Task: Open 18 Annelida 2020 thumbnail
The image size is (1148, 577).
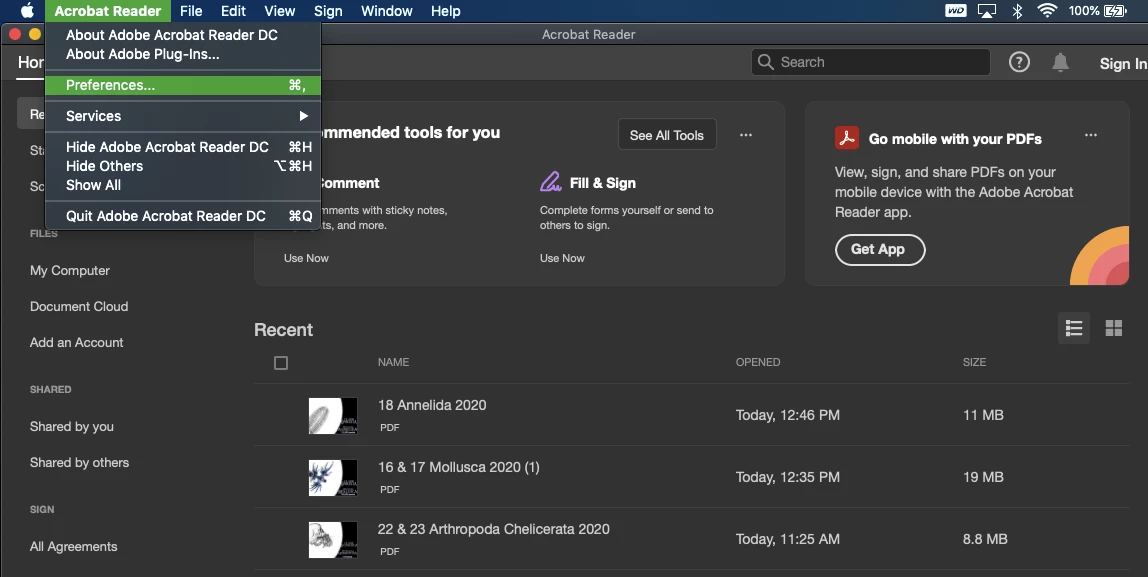Action: [333, 416]
